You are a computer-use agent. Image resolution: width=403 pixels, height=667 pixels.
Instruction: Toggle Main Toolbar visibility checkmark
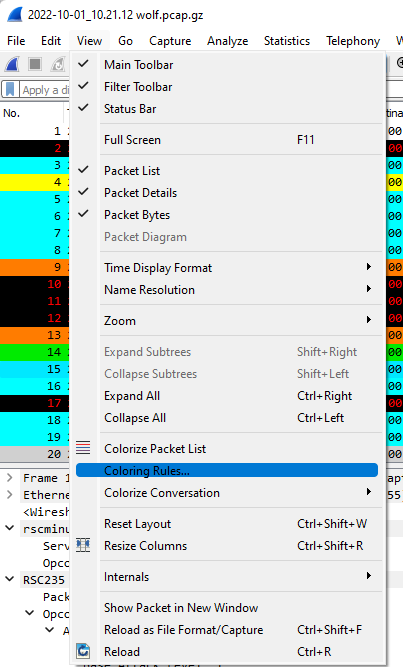[83, 64]
